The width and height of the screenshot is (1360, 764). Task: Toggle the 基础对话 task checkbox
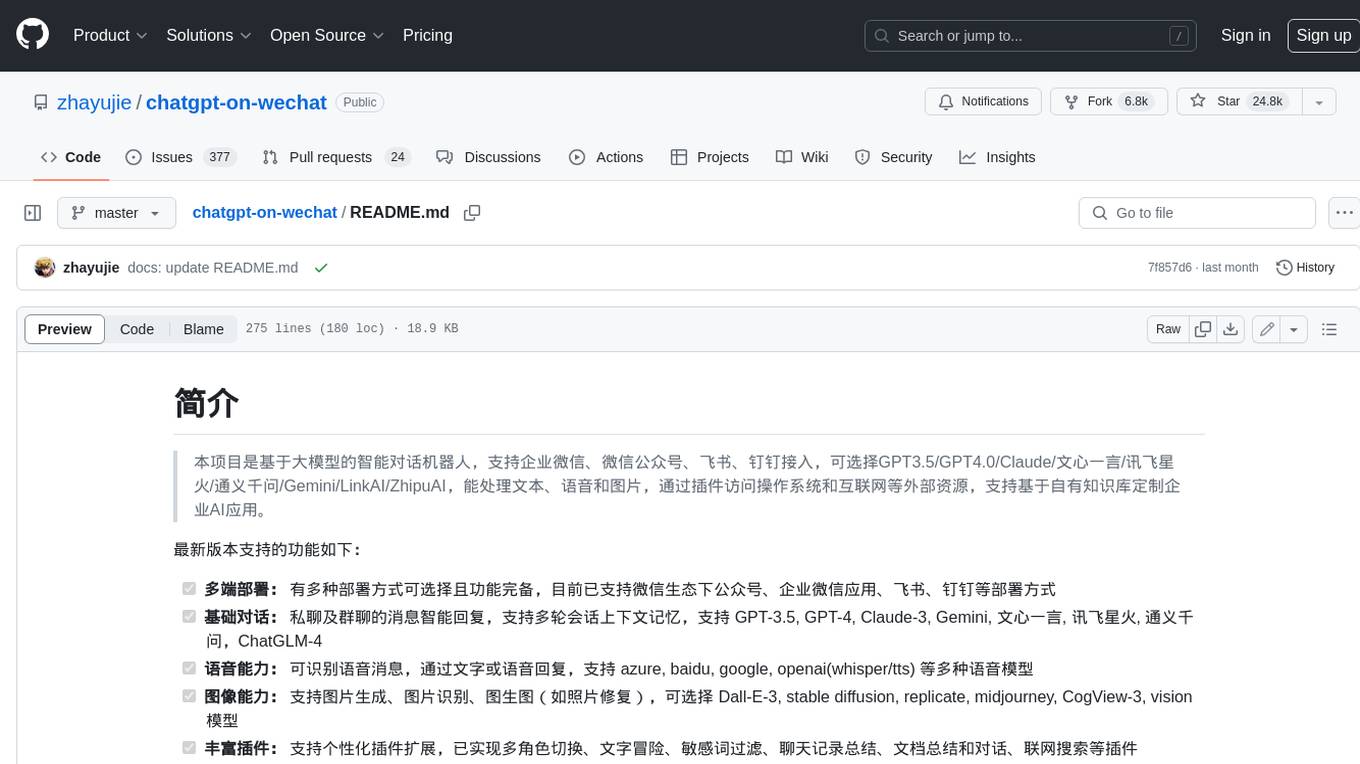coord(188,617)
